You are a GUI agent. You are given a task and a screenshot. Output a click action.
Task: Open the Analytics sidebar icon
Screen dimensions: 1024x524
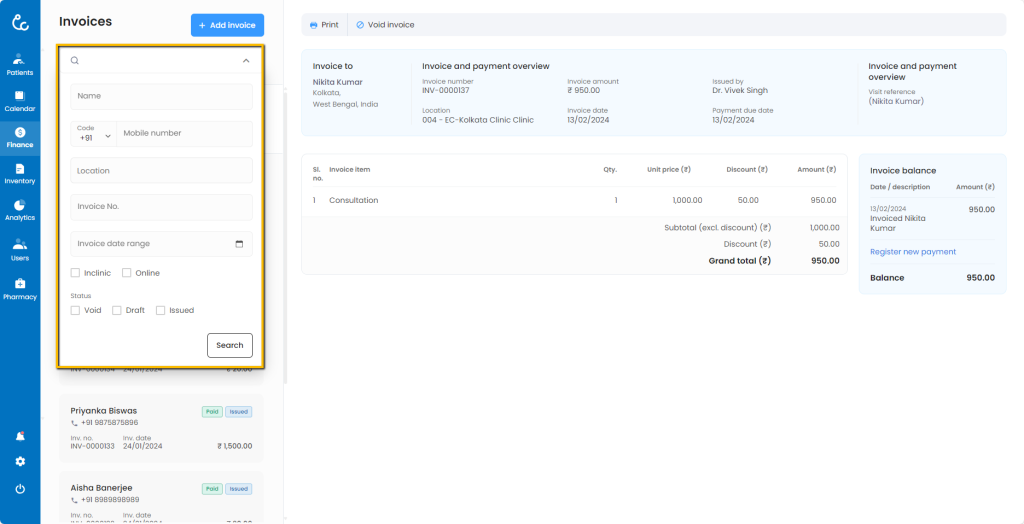20,209
